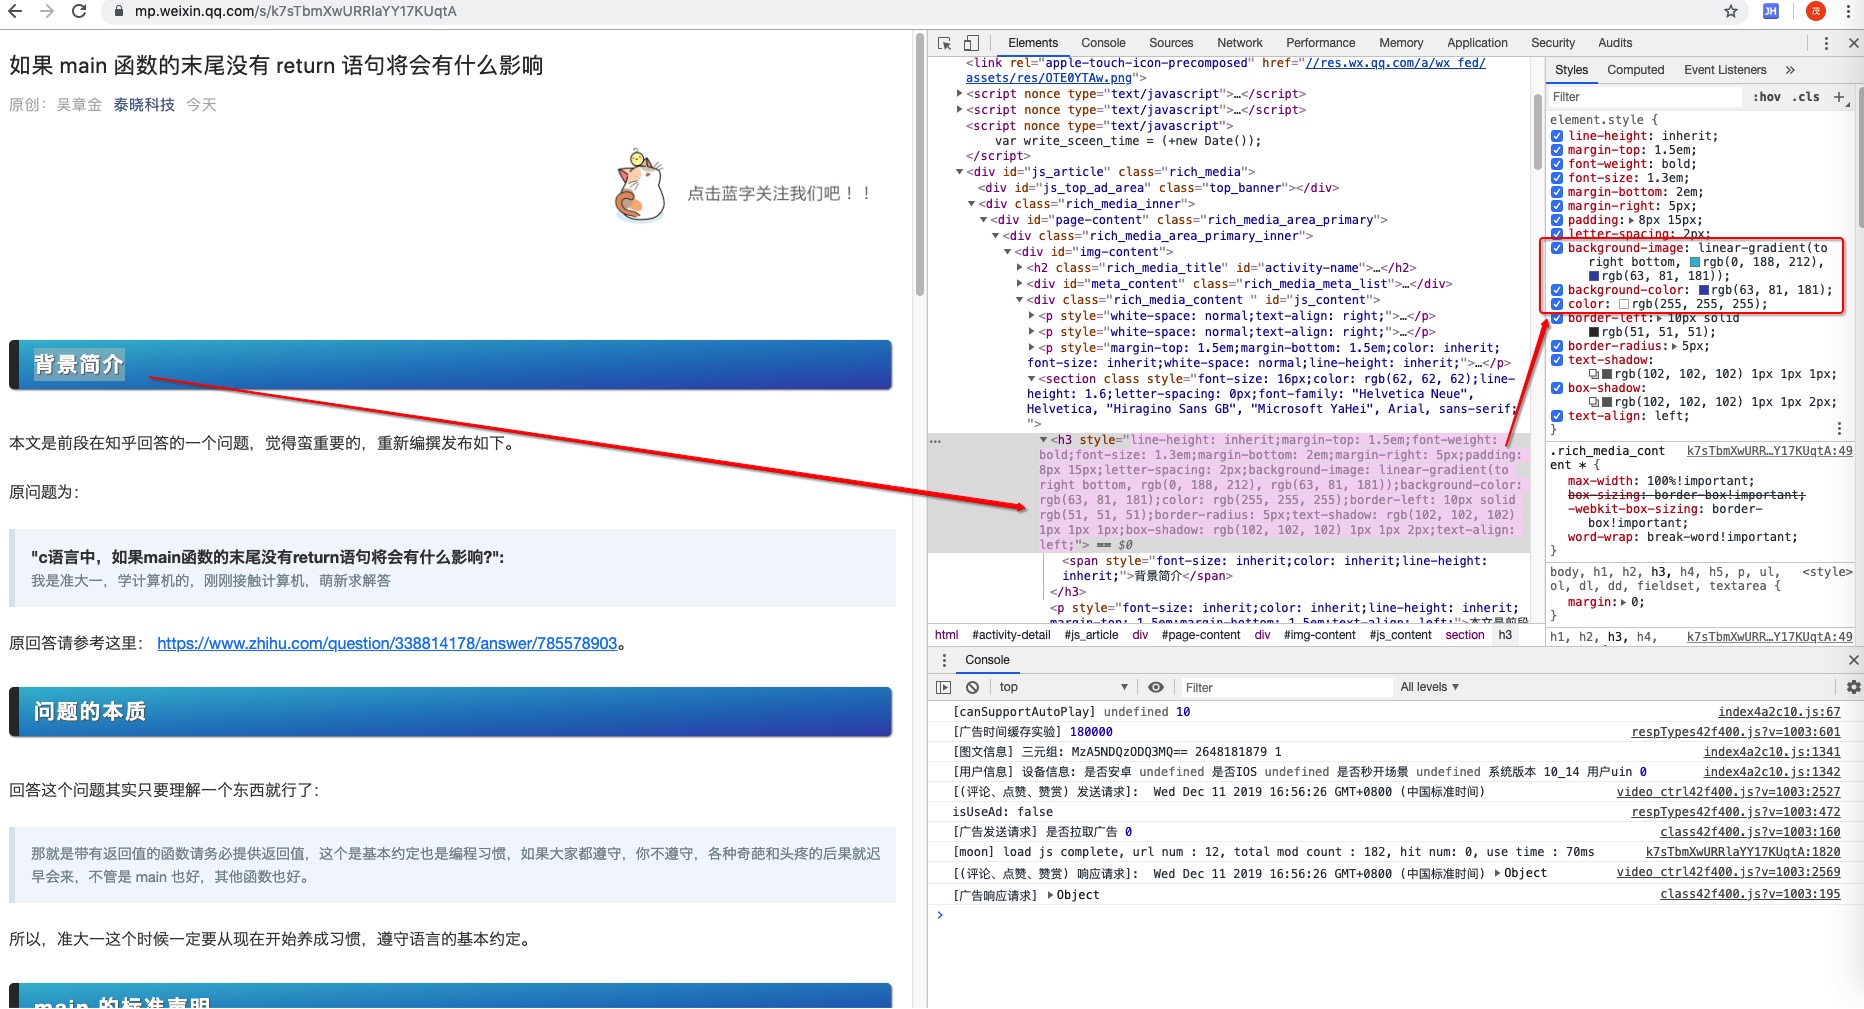Disable the font-size 1.3em property
The height and width of the screenshot is (1009, 1864).
point(1557,178)
